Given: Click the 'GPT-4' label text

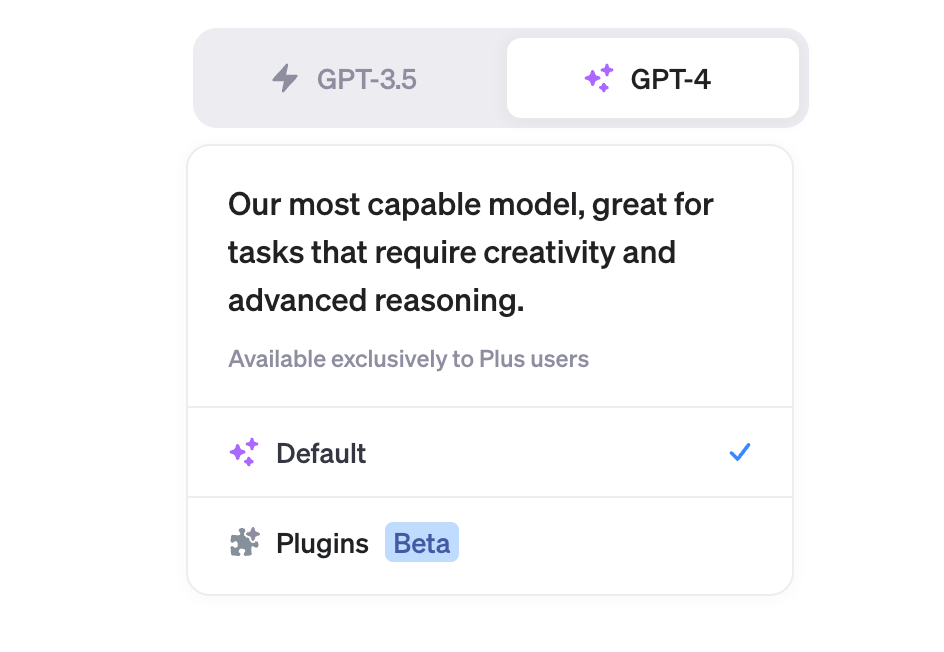Looking at the screenshot, I should click(671, 79).
